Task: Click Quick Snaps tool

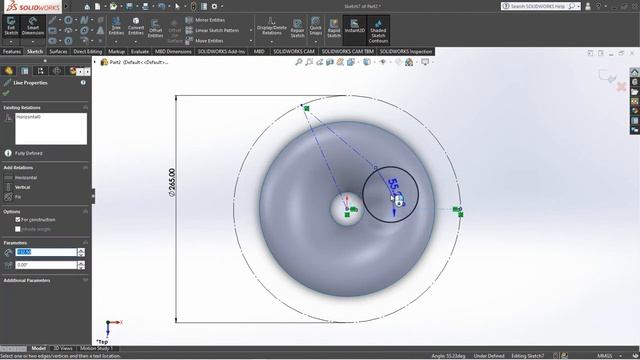Action: tap(316, 27)
